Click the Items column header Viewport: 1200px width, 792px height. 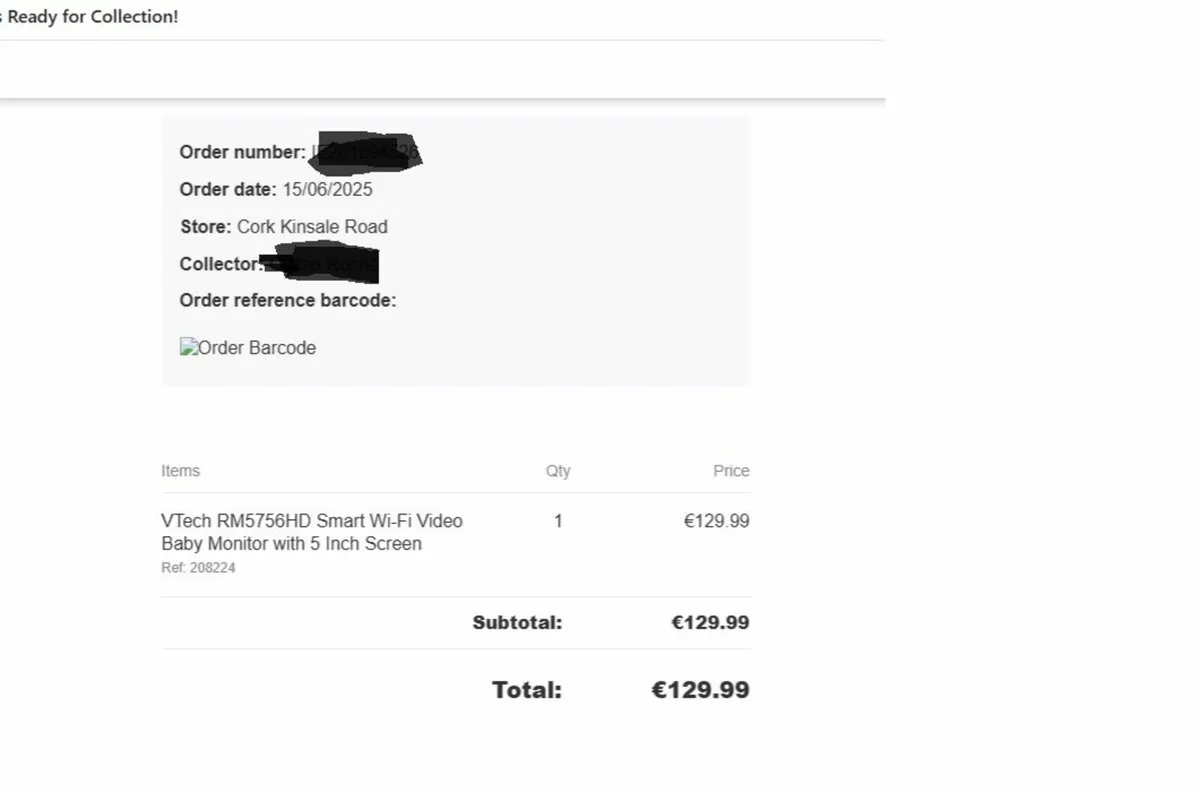click(x=180, y=471)
